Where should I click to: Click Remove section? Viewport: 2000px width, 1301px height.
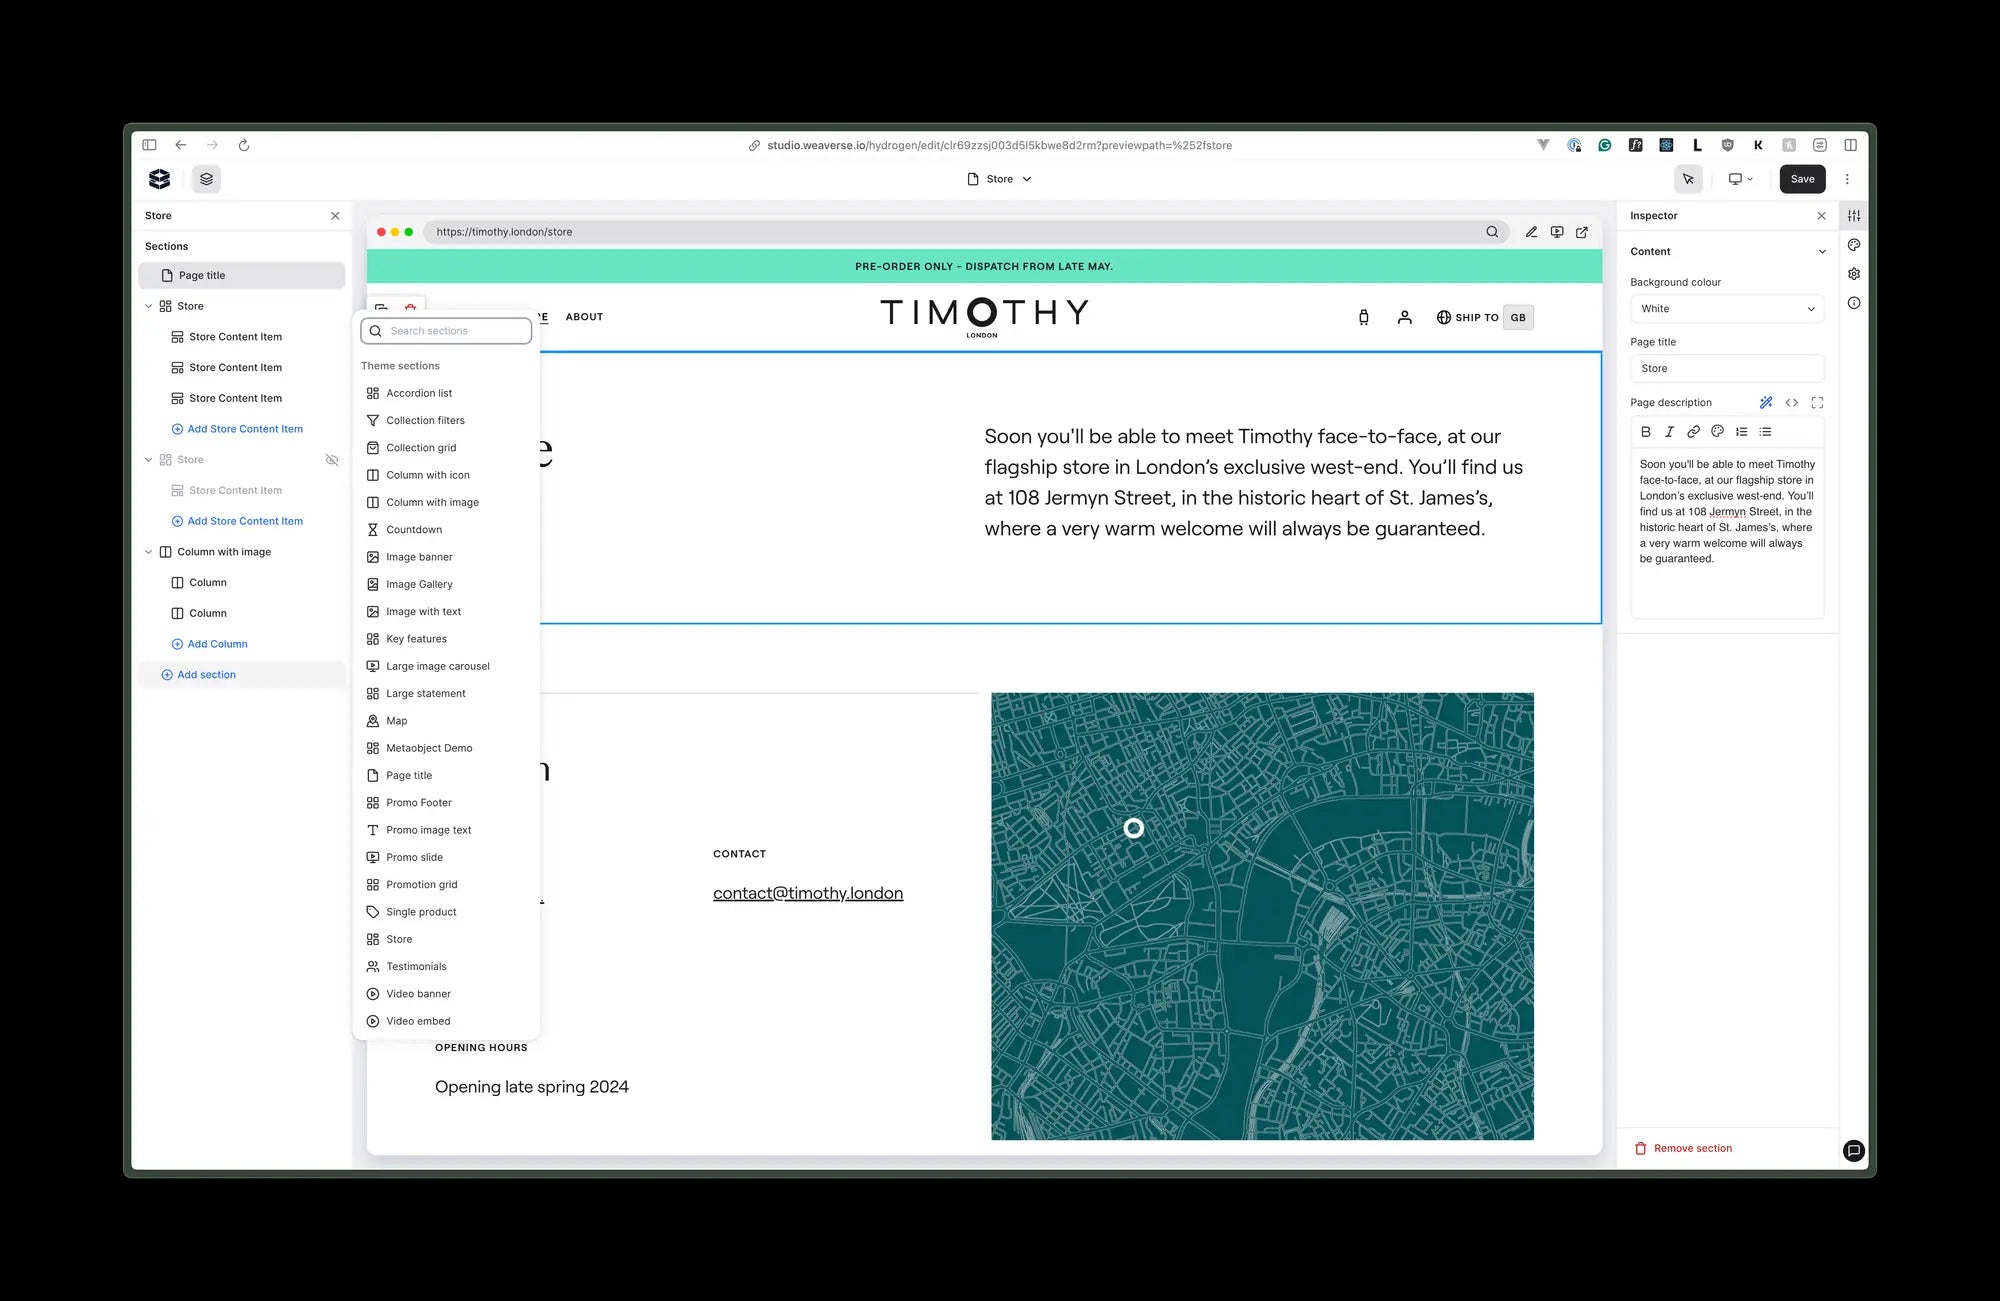point(1692,1148)
